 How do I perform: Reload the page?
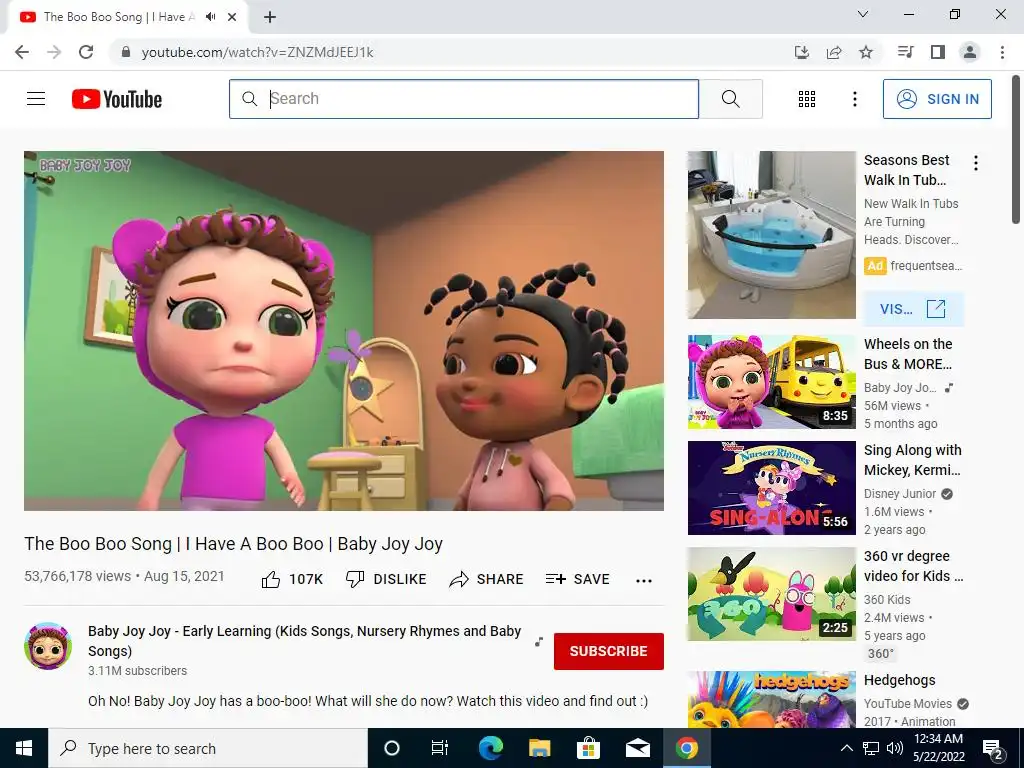coord(86,52)
